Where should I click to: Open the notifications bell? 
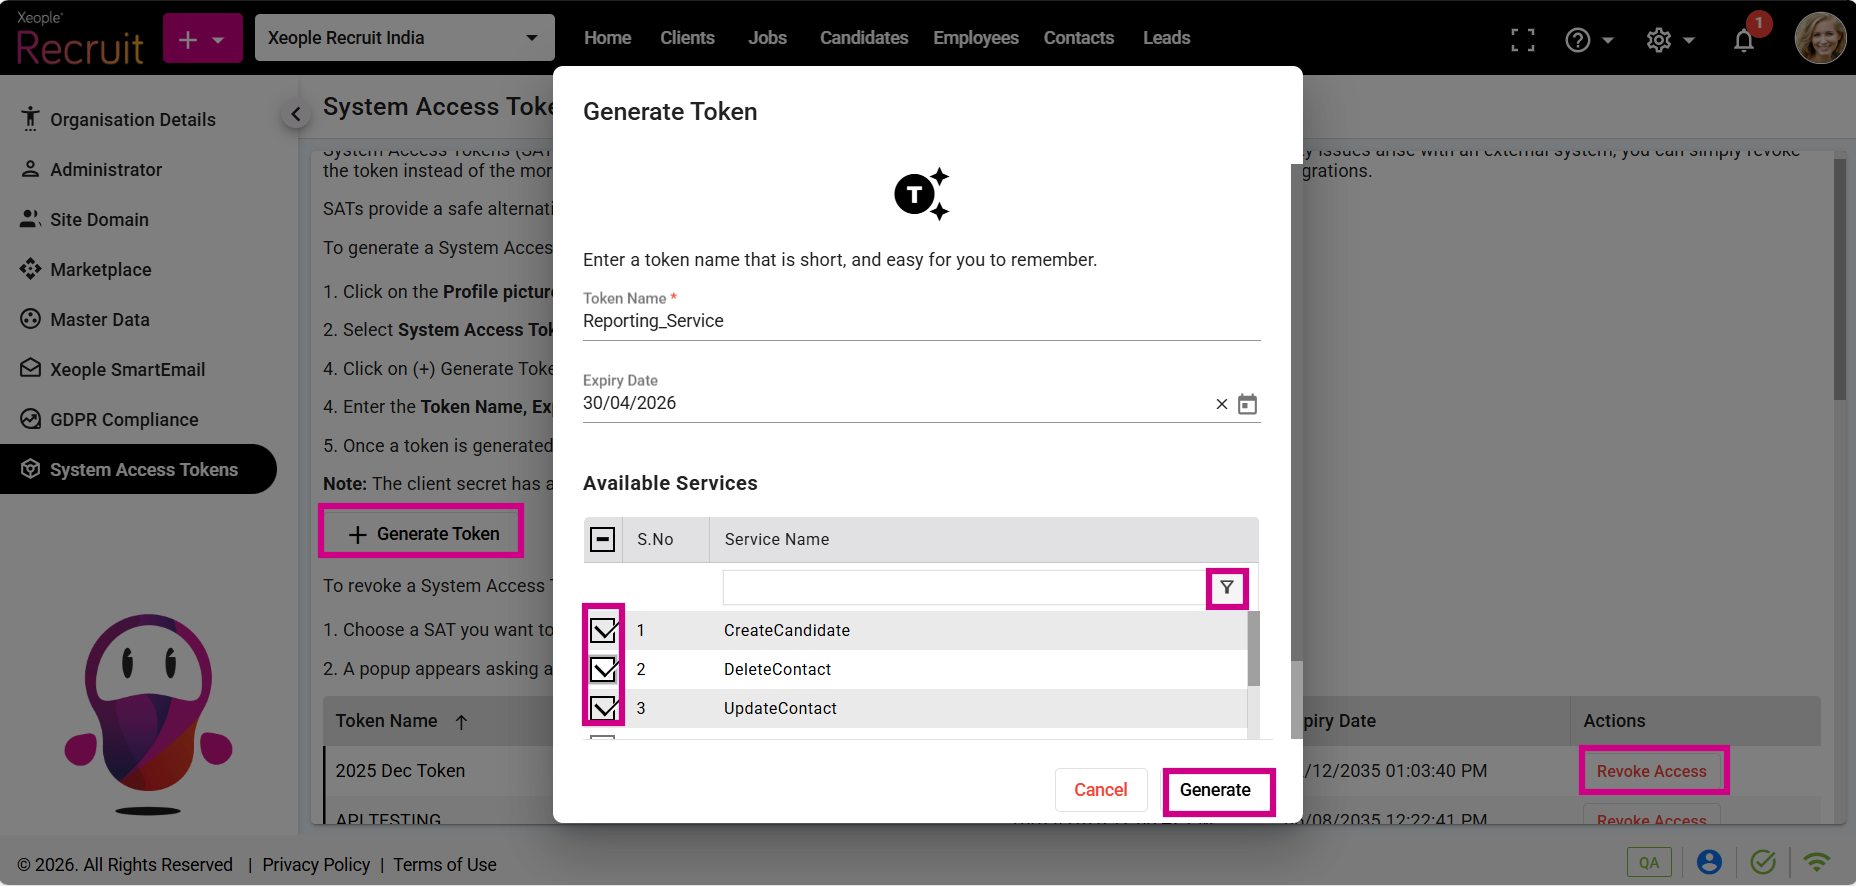point(1743,40)
